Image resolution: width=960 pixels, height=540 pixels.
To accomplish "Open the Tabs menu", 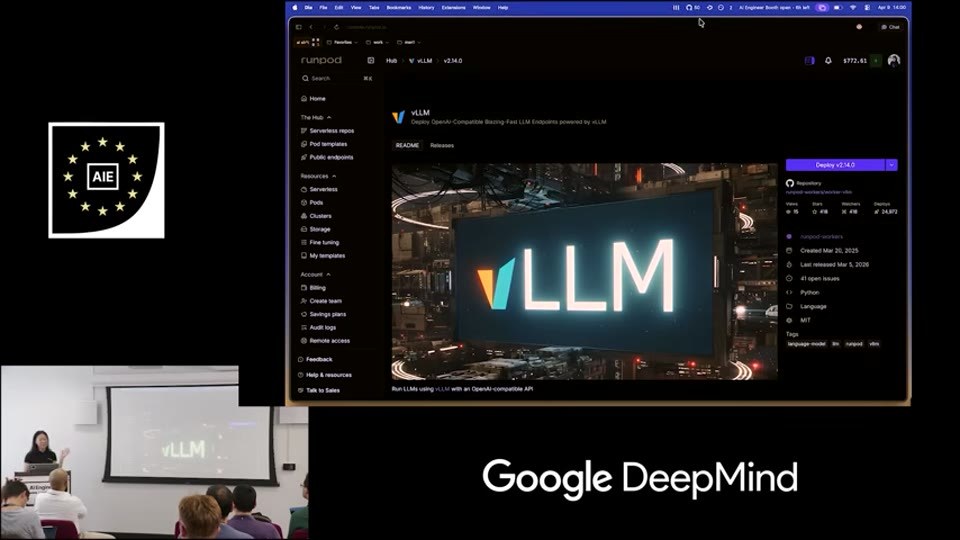I will pyautogui.click(x=374, y=7).
